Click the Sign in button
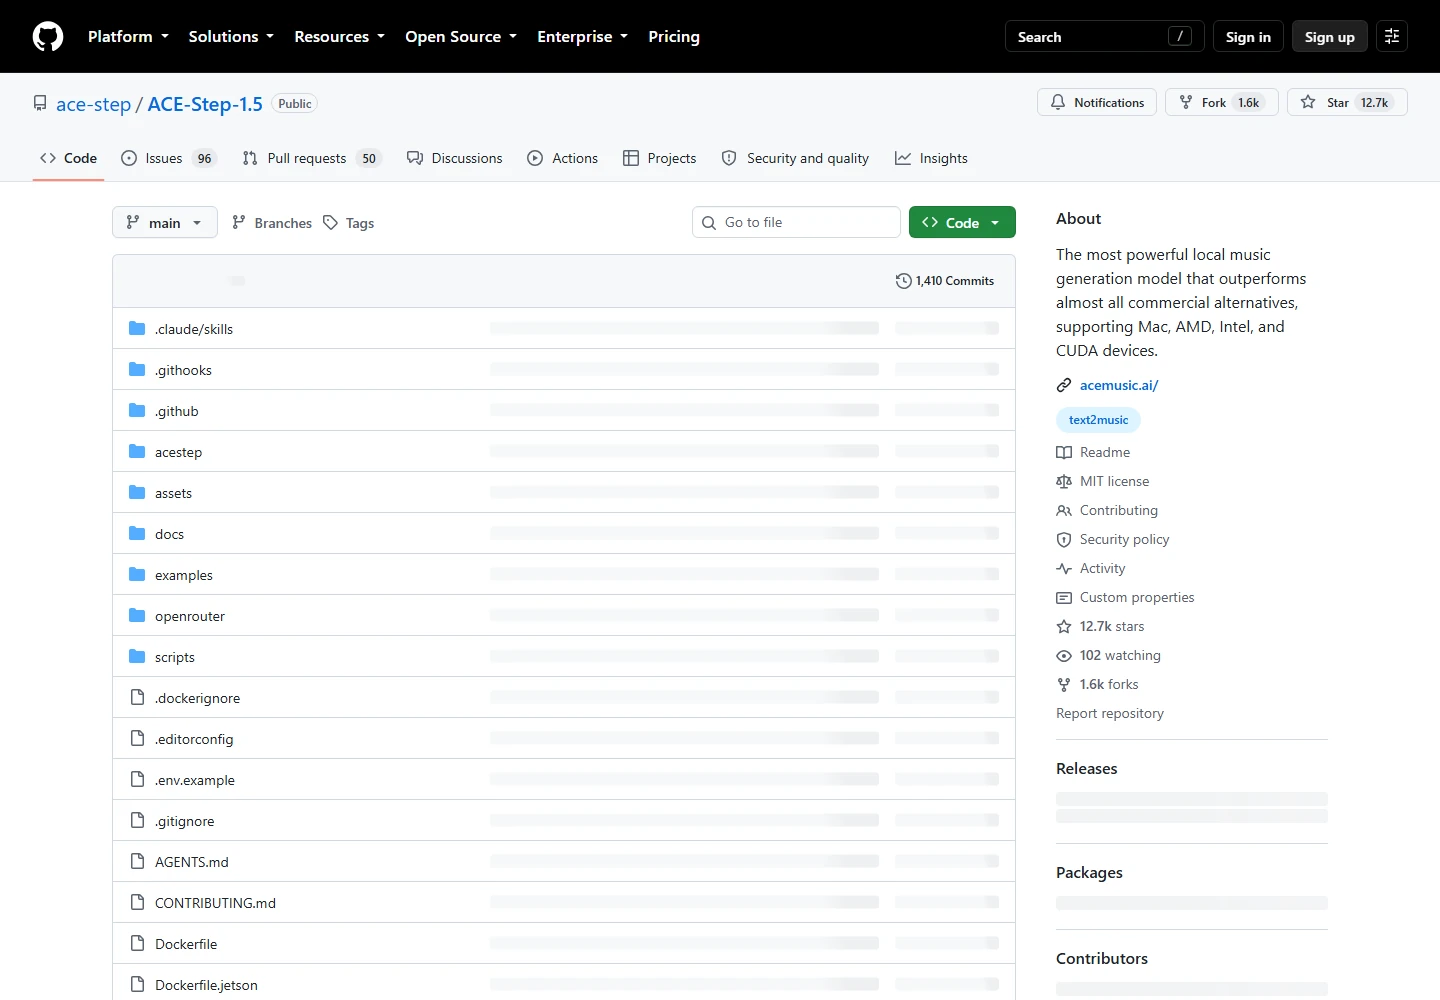Screen dimensions: 1440x1000 pyautogui.click(x=1248, y=37)
